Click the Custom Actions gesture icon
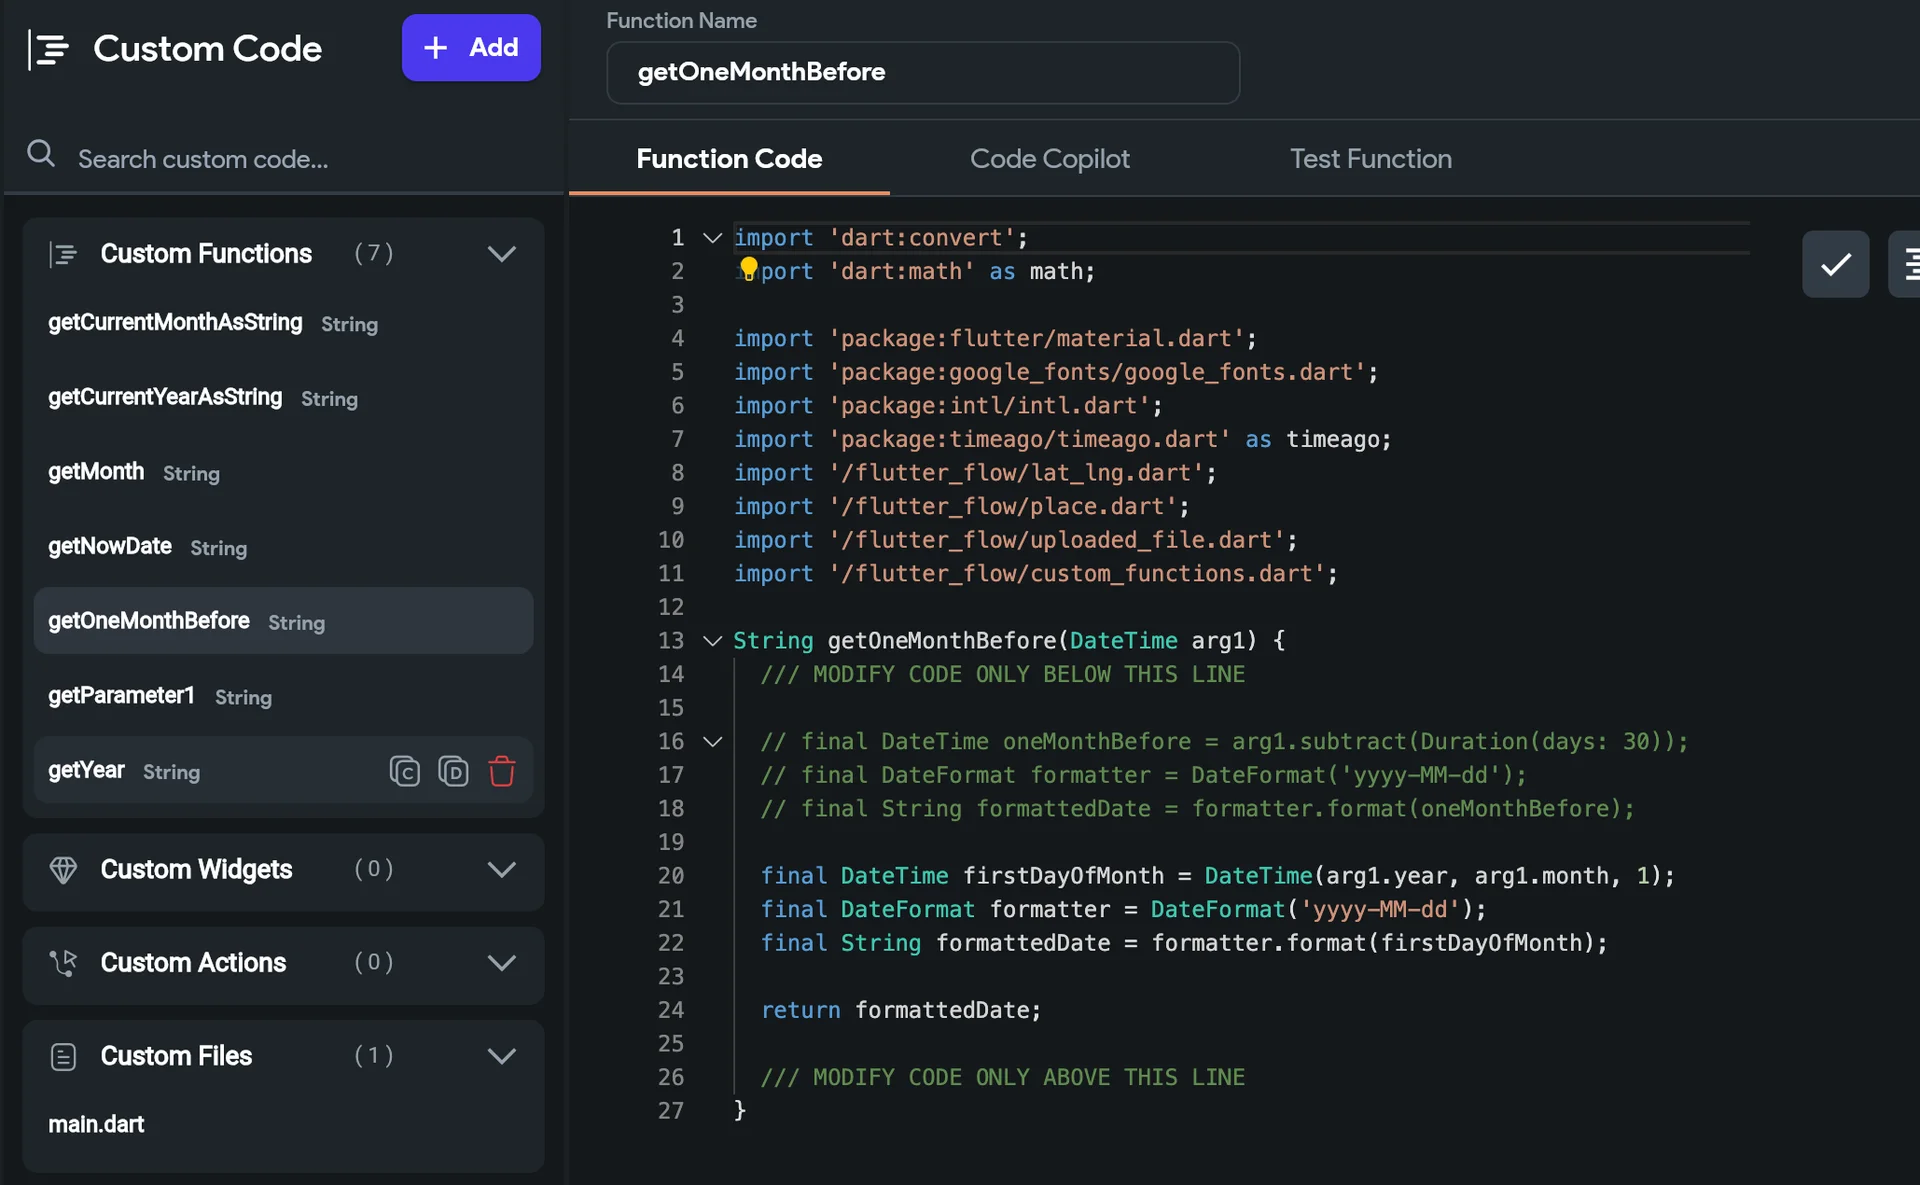This screenshot has width=1920, height=1185. [63, 964]
